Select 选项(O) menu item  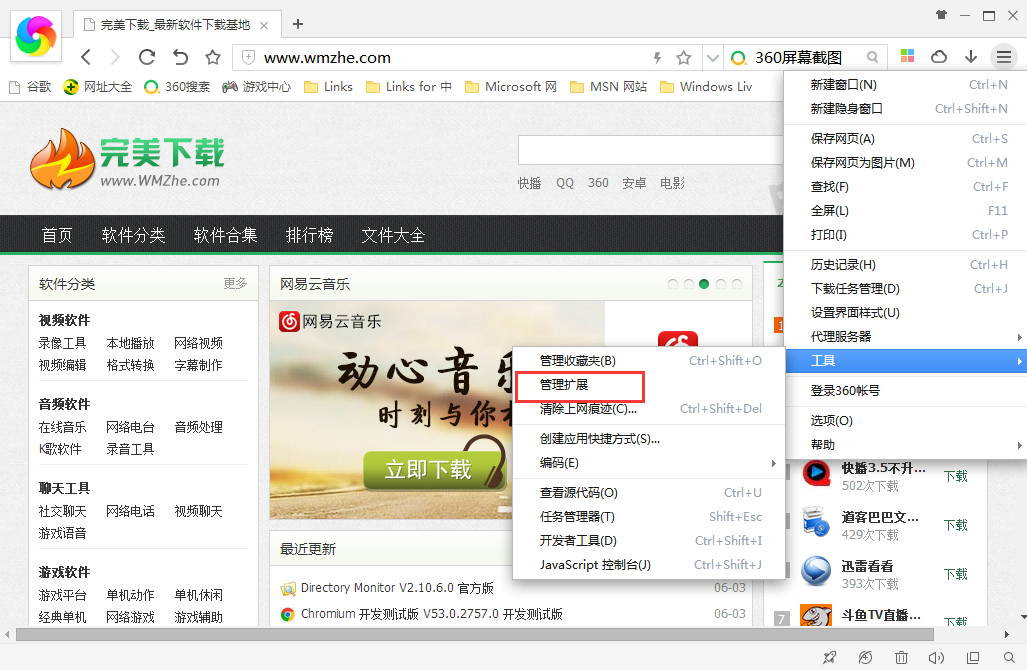pyautogui.click(x=906, y=420)
